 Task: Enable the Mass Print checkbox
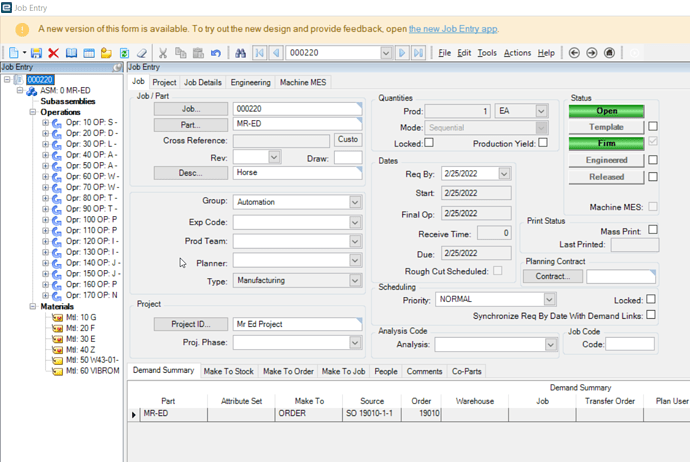click(x=653, y=230)
